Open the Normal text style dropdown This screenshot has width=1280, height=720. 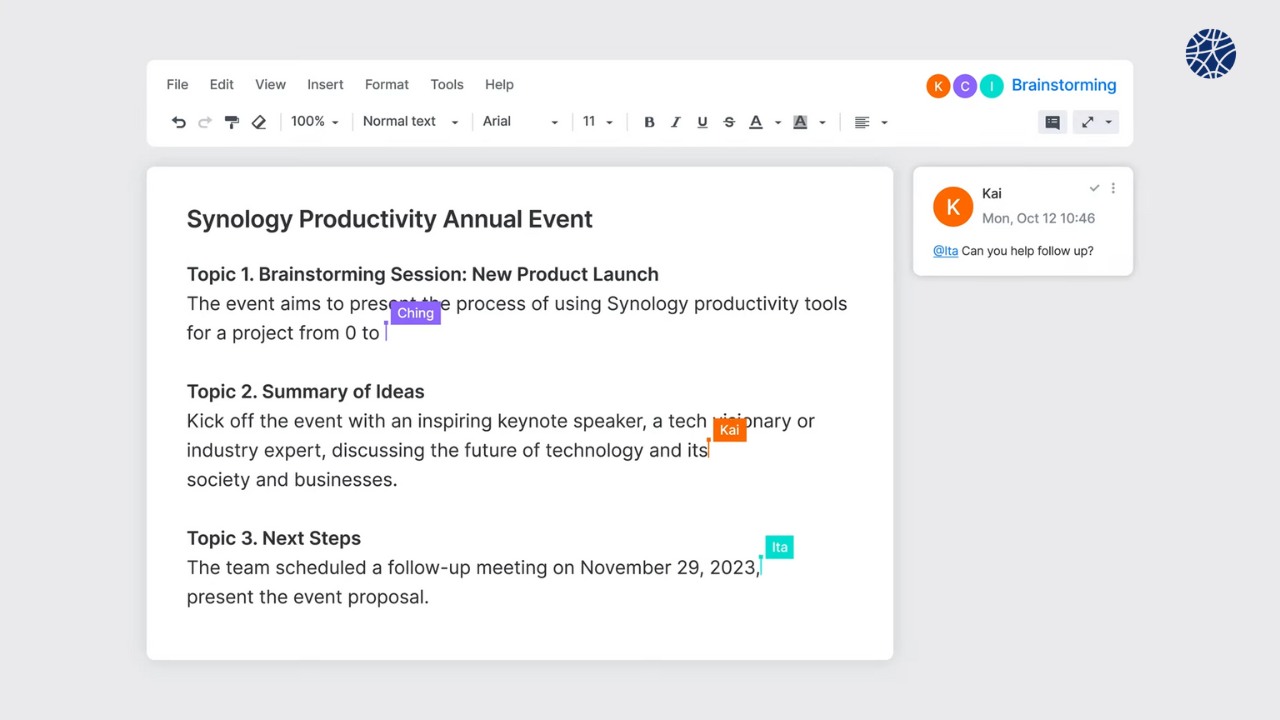point(410,121)
